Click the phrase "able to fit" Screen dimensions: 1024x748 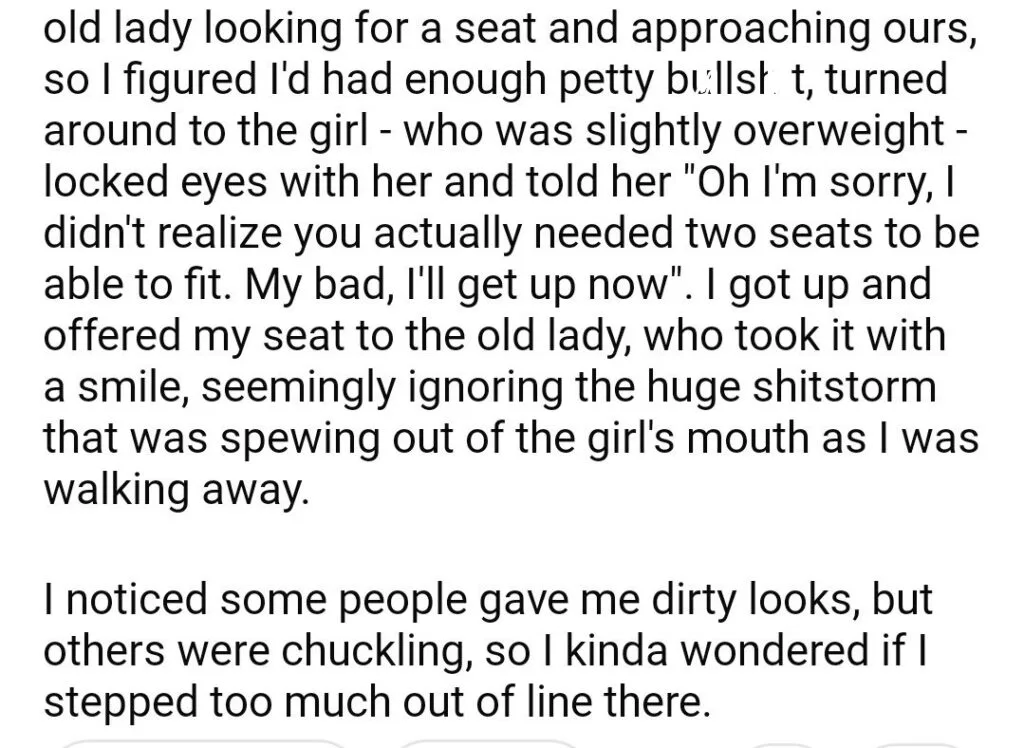click(136, 285)
